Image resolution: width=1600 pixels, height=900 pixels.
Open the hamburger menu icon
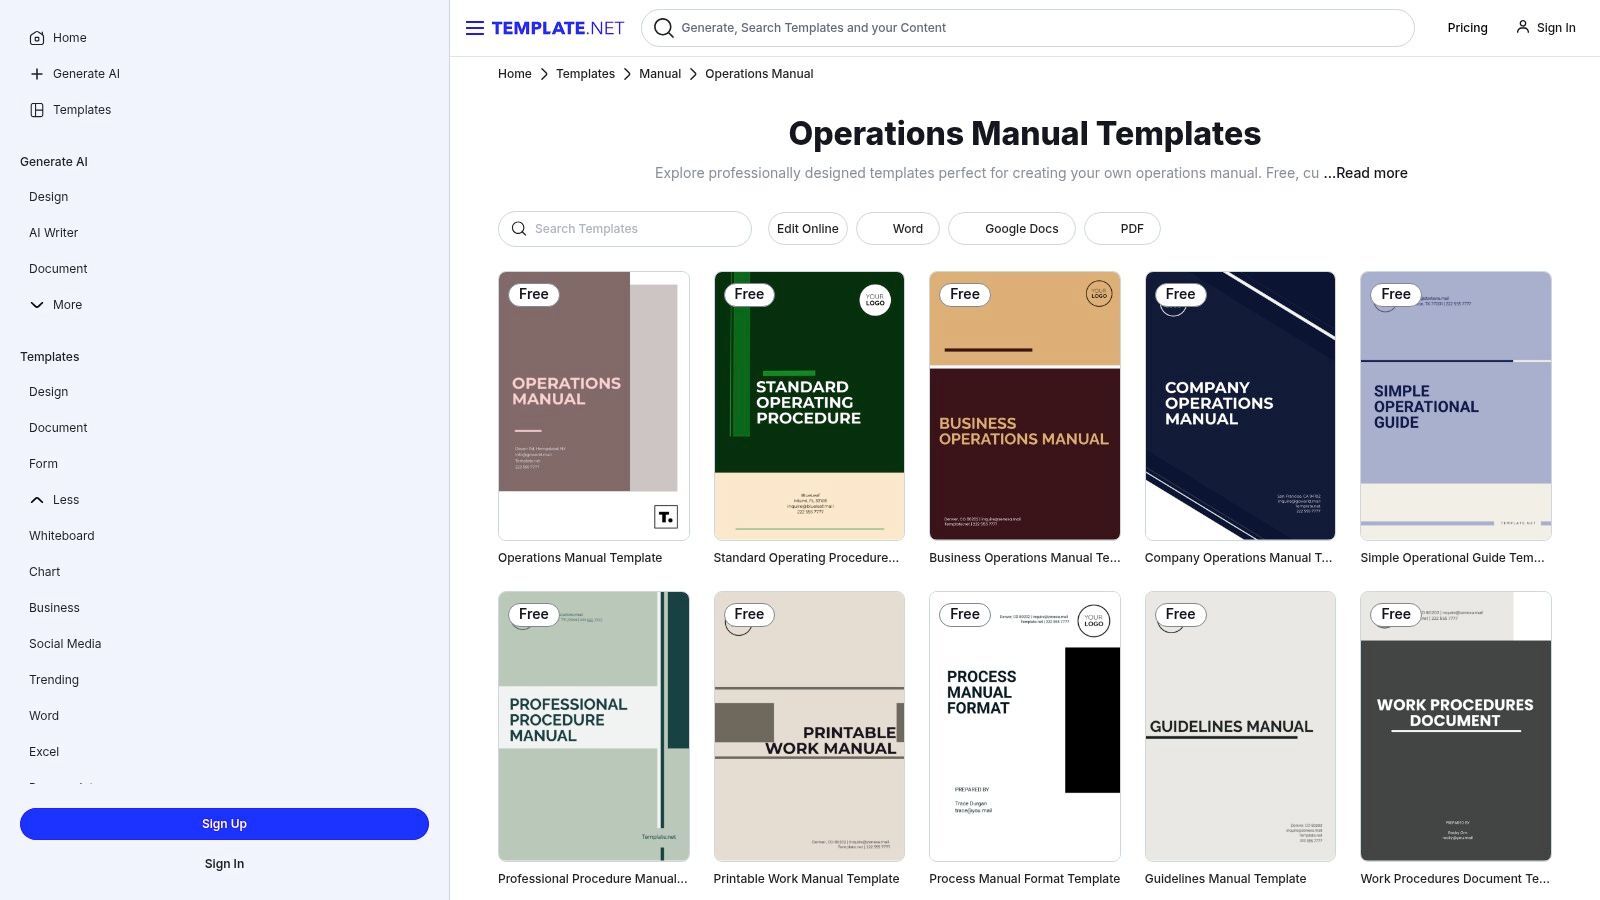point(474,28)
